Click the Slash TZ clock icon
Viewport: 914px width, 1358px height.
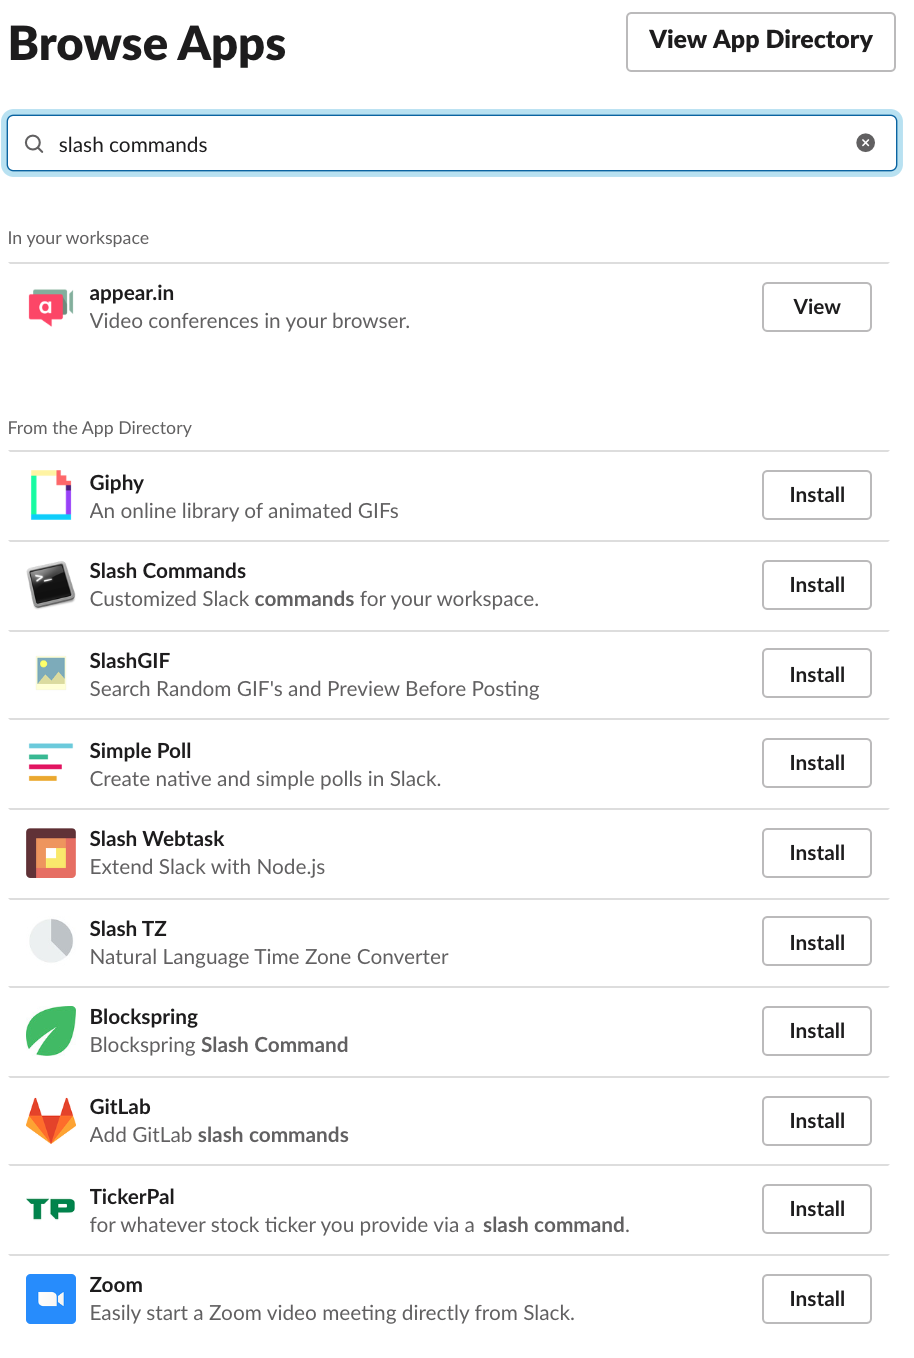(x=50, y=941)
